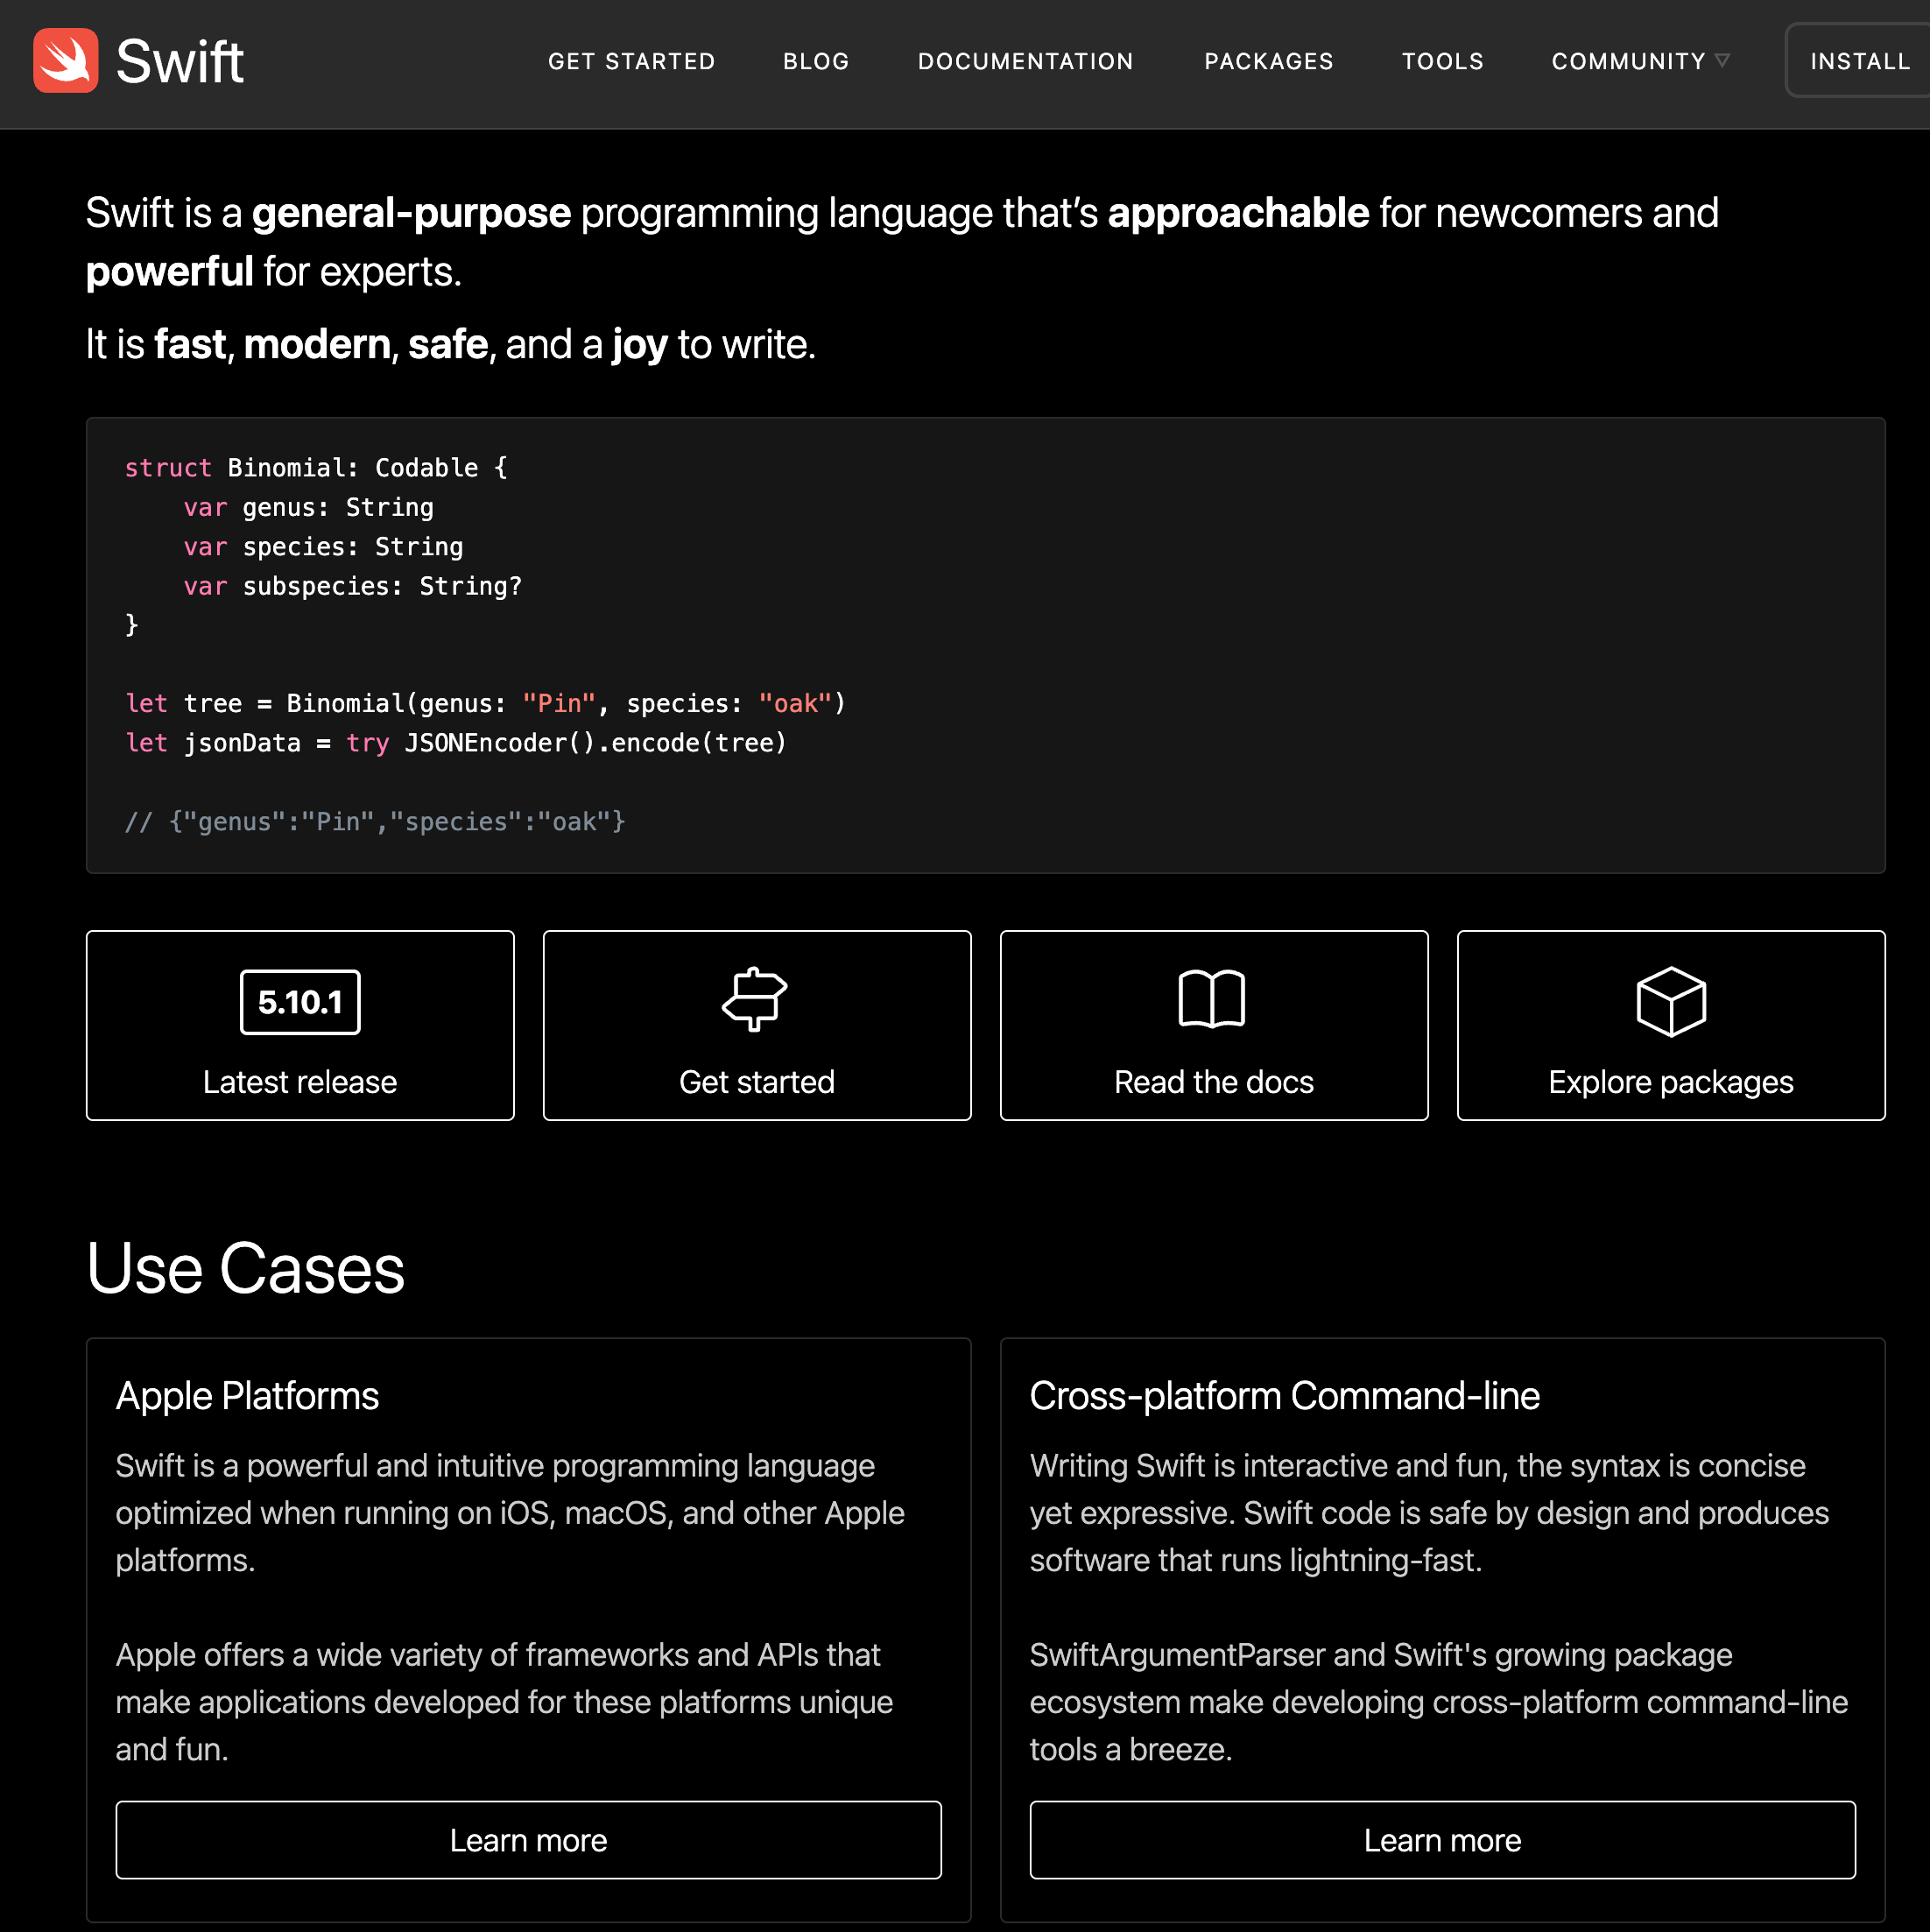This screenshot has width=1930, height=1932.
Task: Click the Apple Platforms card heading
Action: coord(247,1396)
